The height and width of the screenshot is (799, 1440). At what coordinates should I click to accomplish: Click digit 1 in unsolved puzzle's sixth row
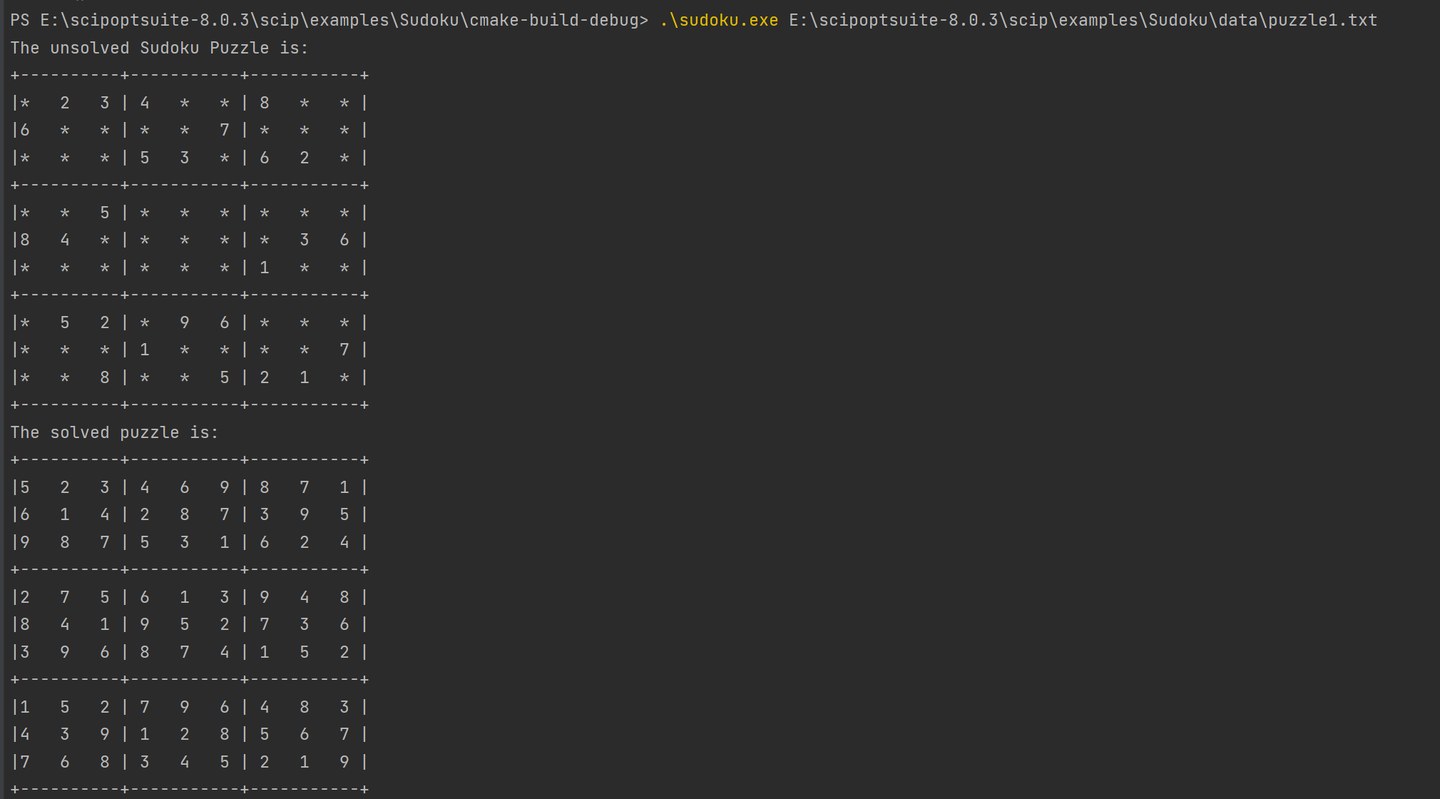click(264, 268)
